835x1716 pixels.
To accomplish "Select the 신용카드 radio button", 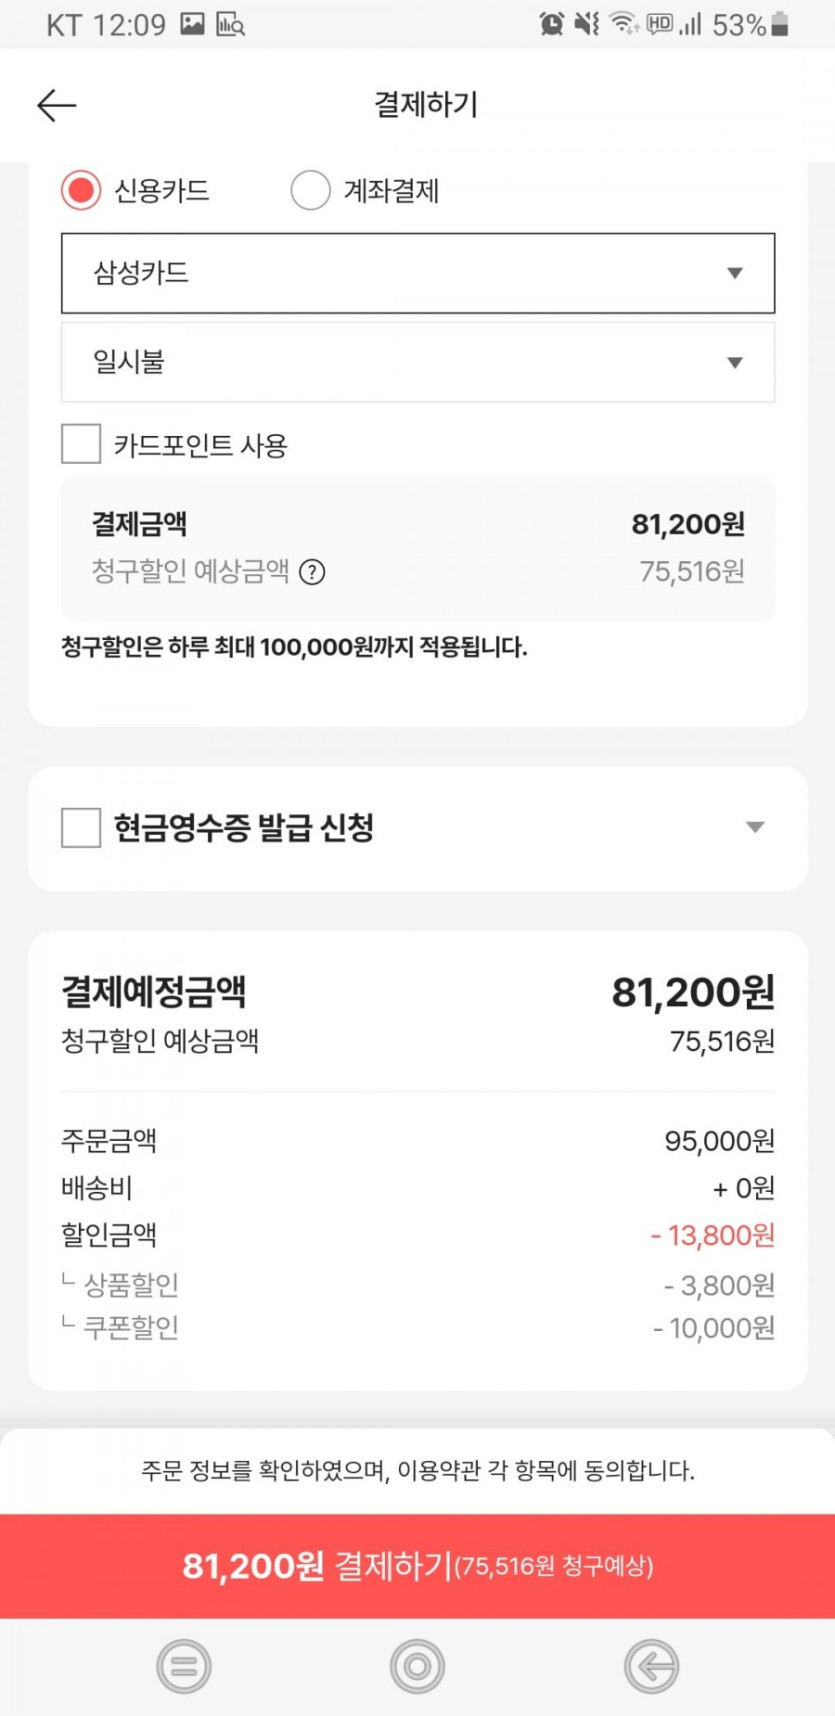I will tap(81, 190).
